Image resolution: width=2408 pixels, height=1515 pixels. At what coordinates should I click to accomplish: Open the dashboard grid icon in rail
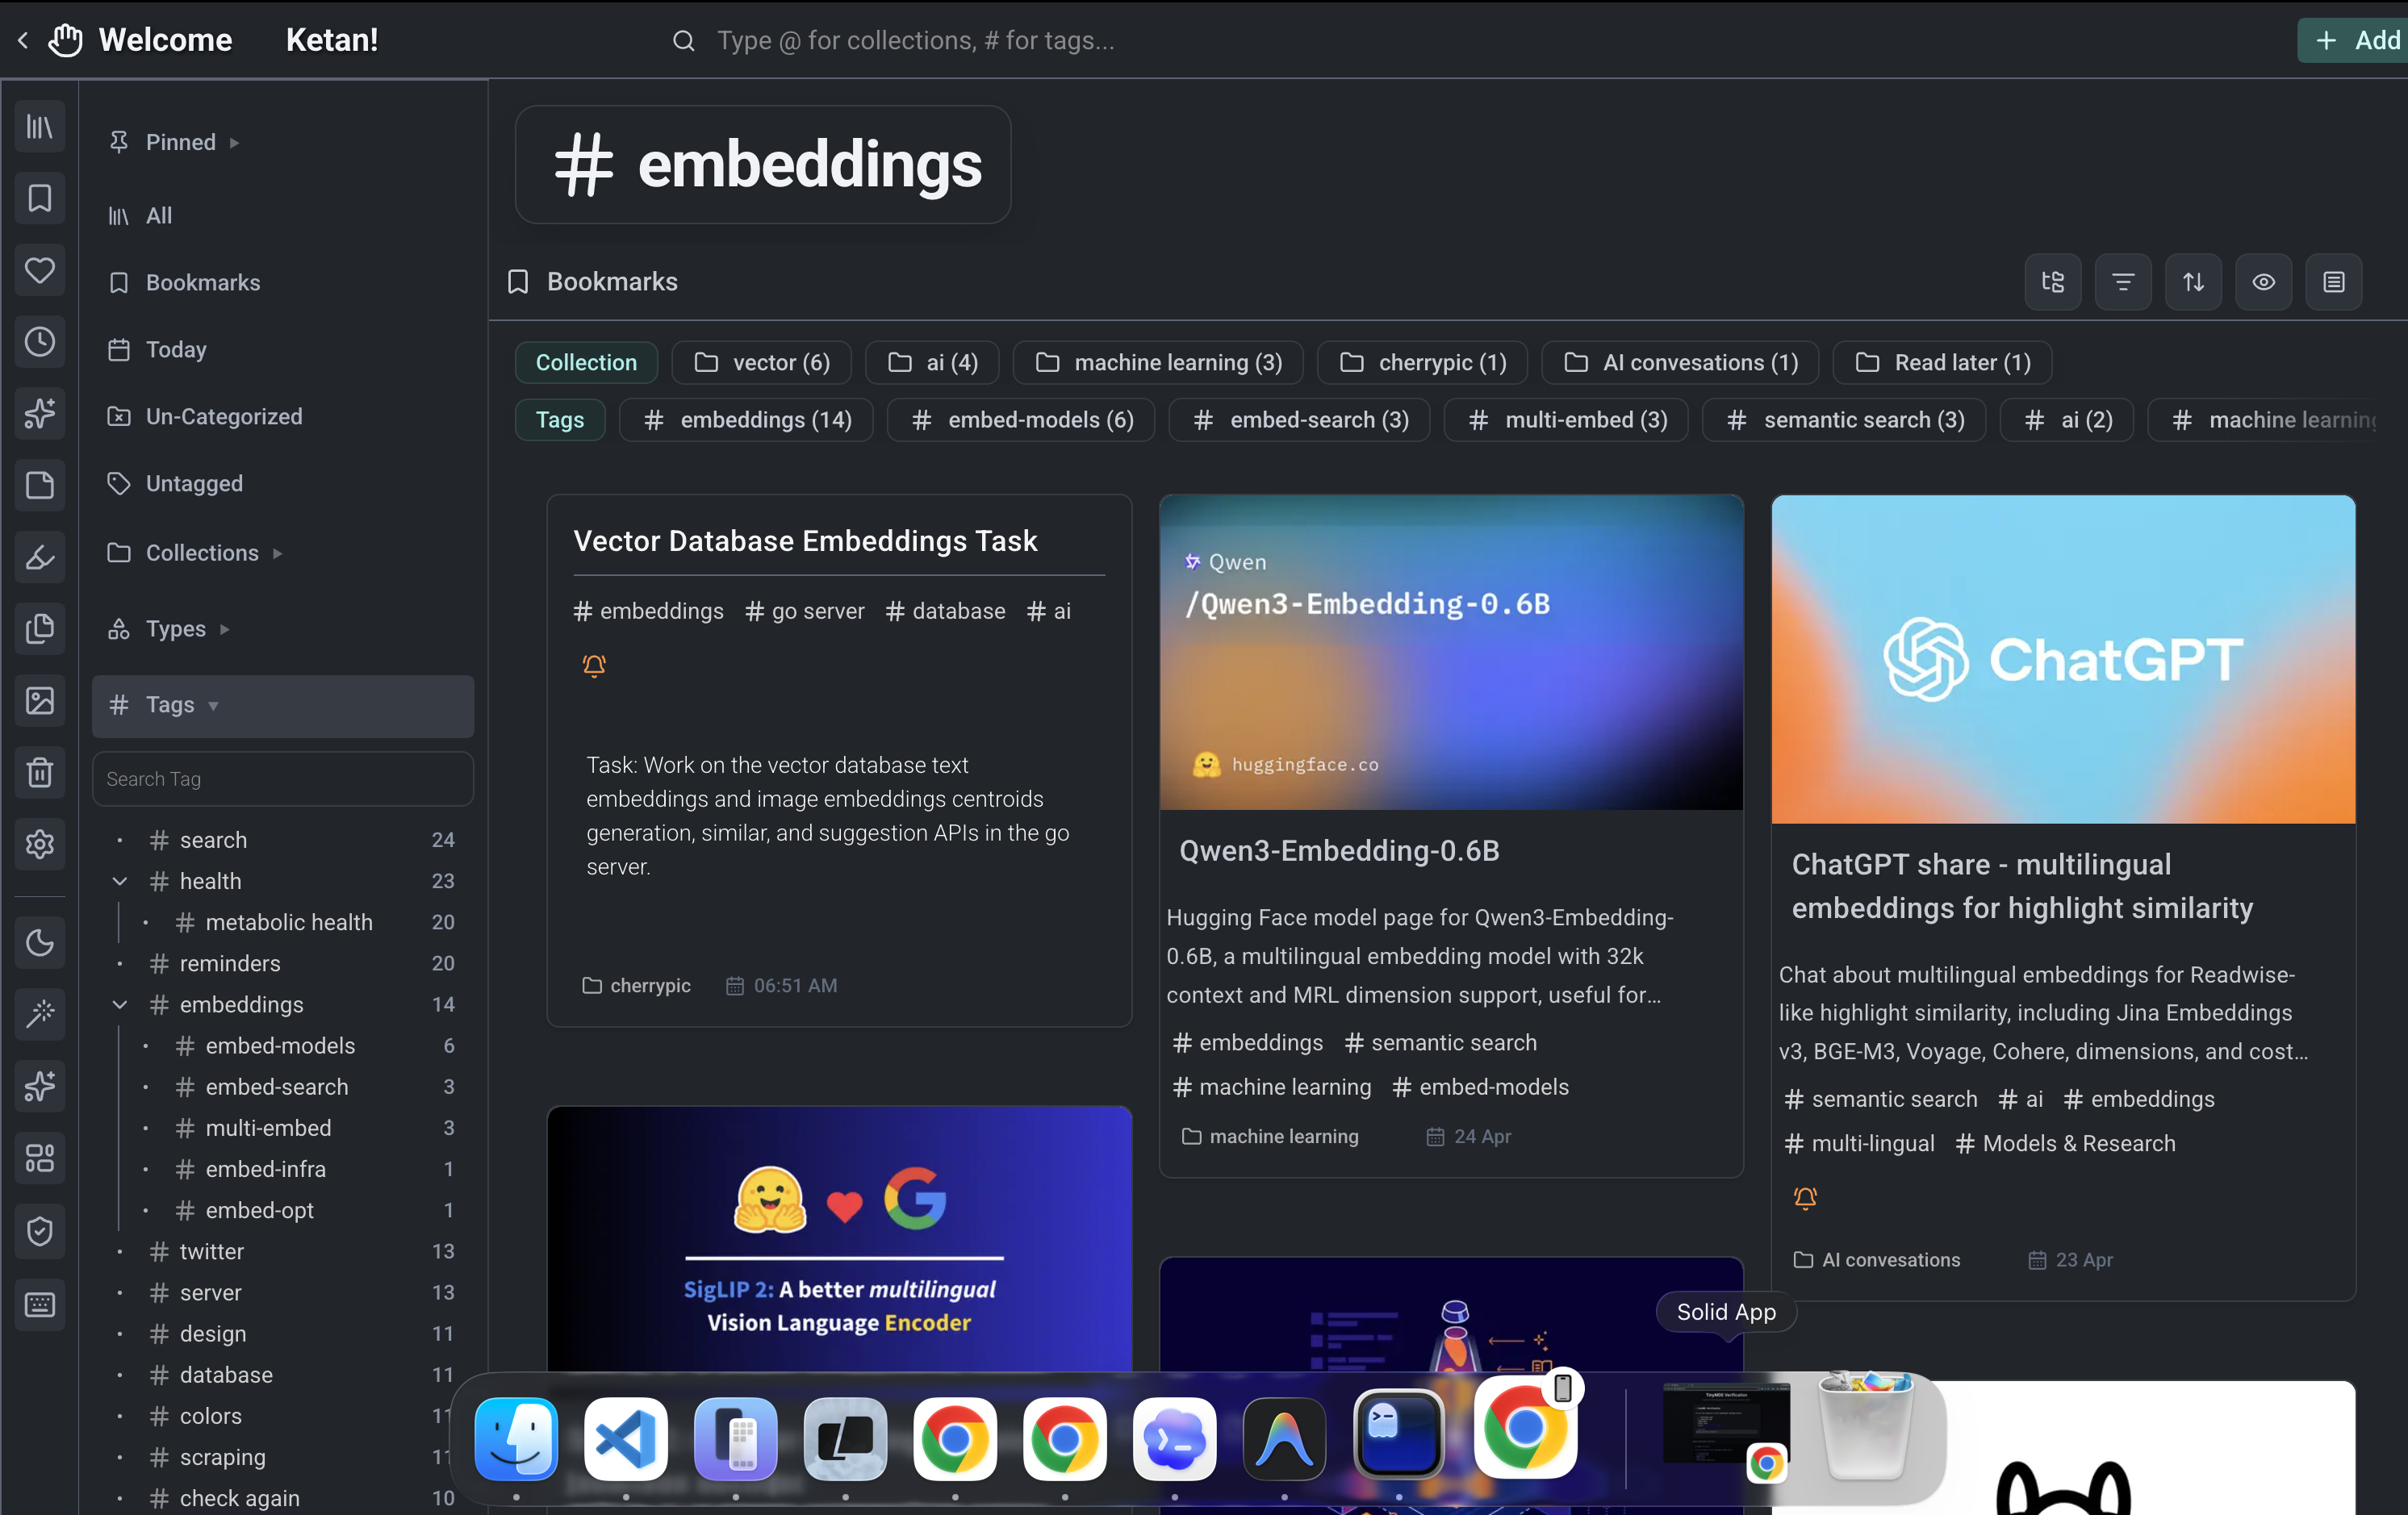(x=40, y=1158)
